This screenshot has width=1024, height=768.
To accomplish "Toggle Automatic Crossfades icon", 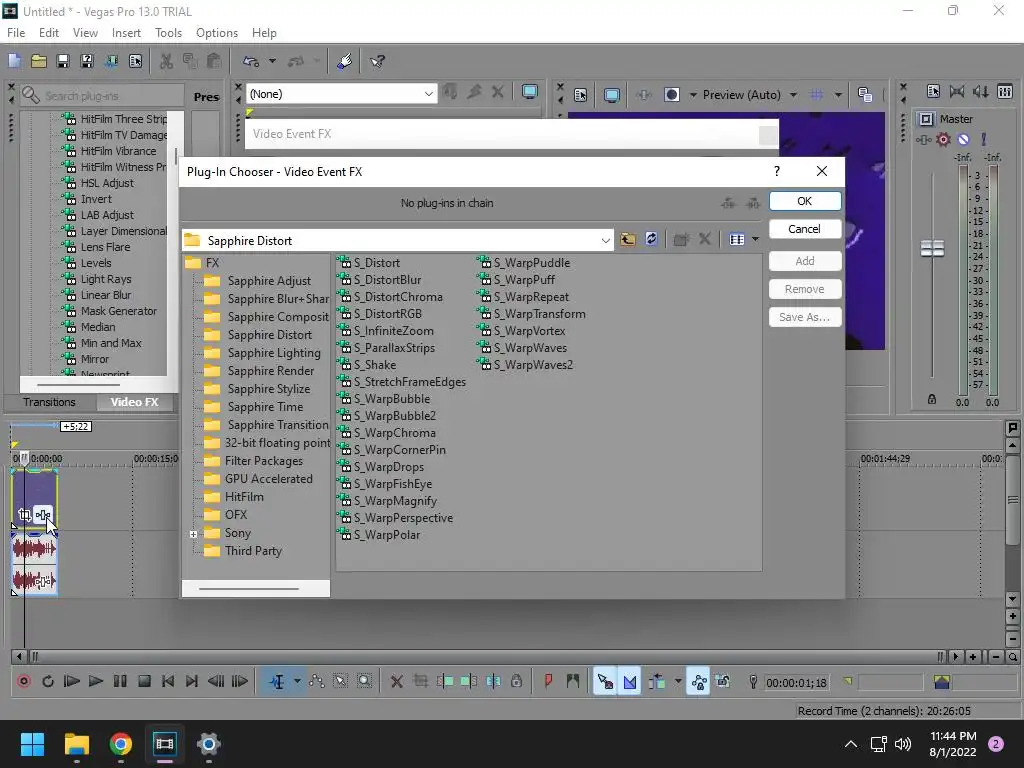I will click(630, 682).
